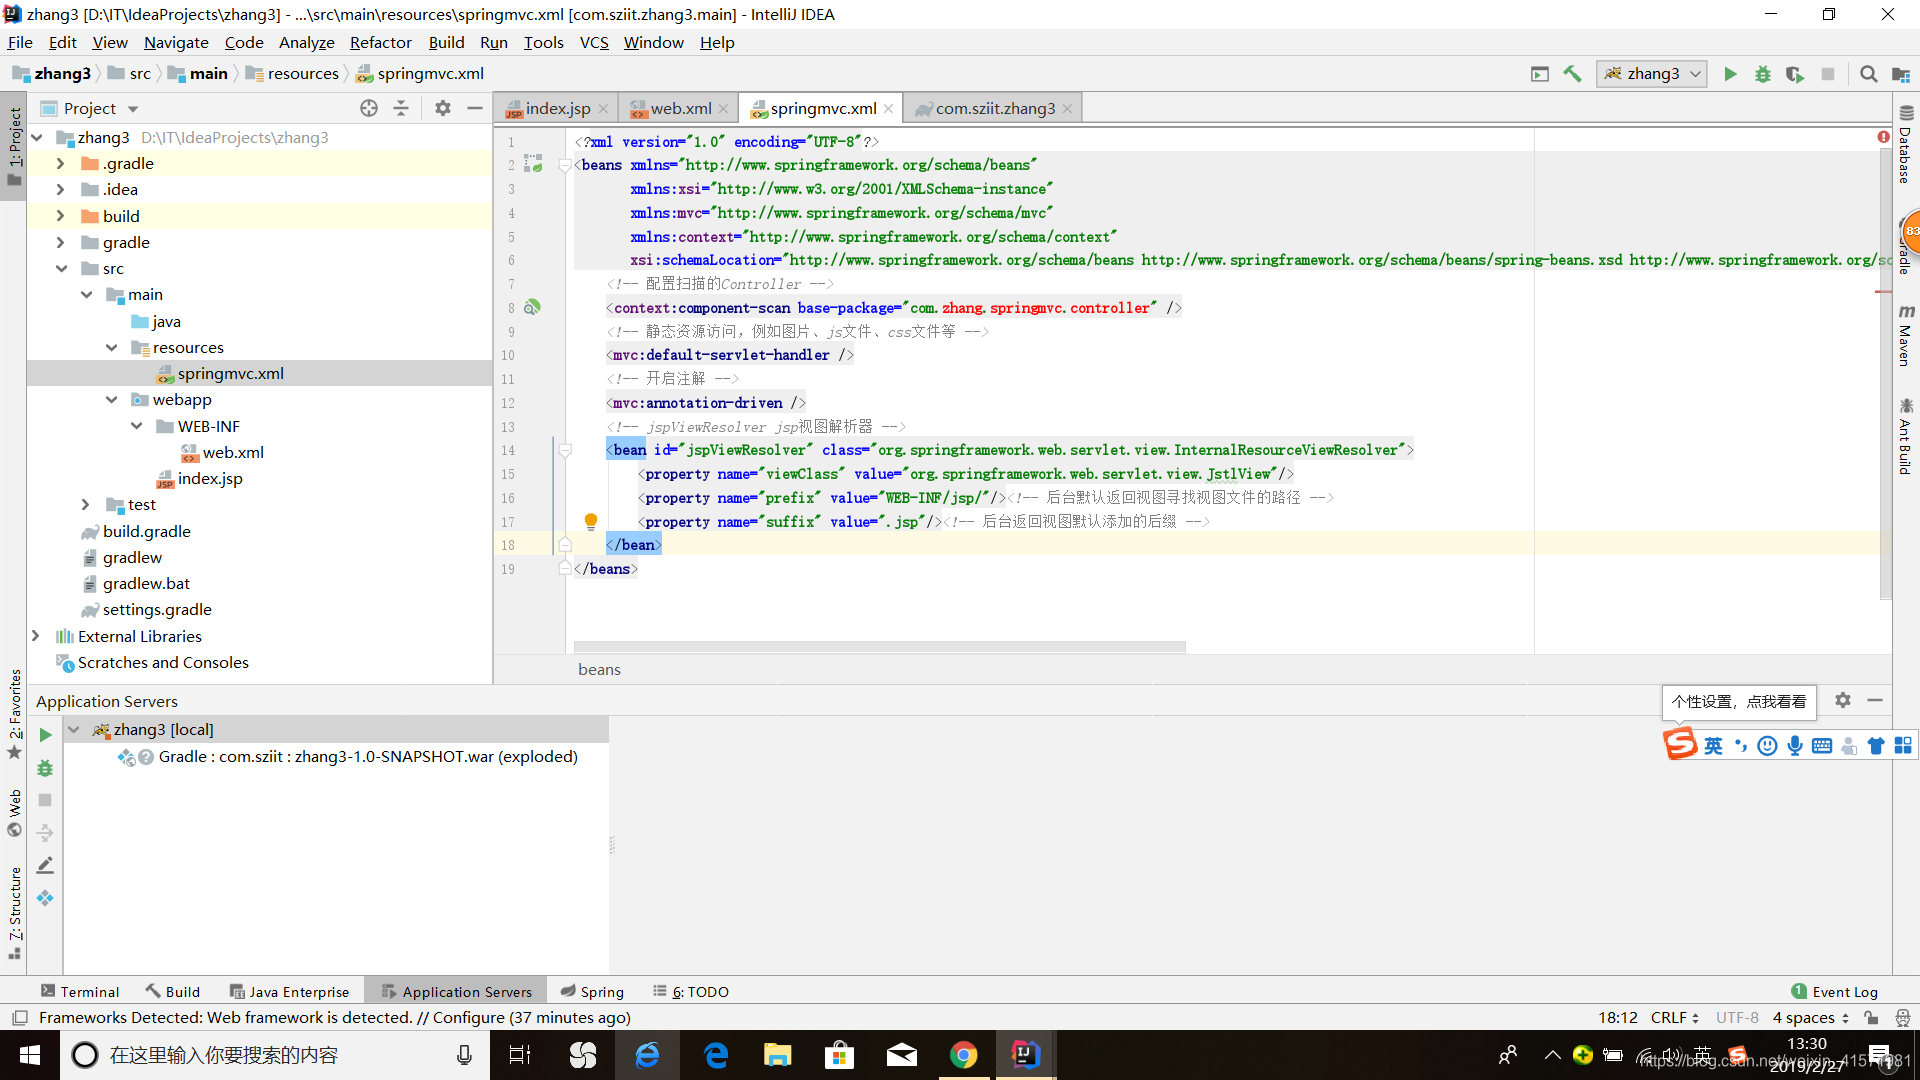Expand the .idea folder
This screenshot has width=1920, height=1080.
(60, 189)
